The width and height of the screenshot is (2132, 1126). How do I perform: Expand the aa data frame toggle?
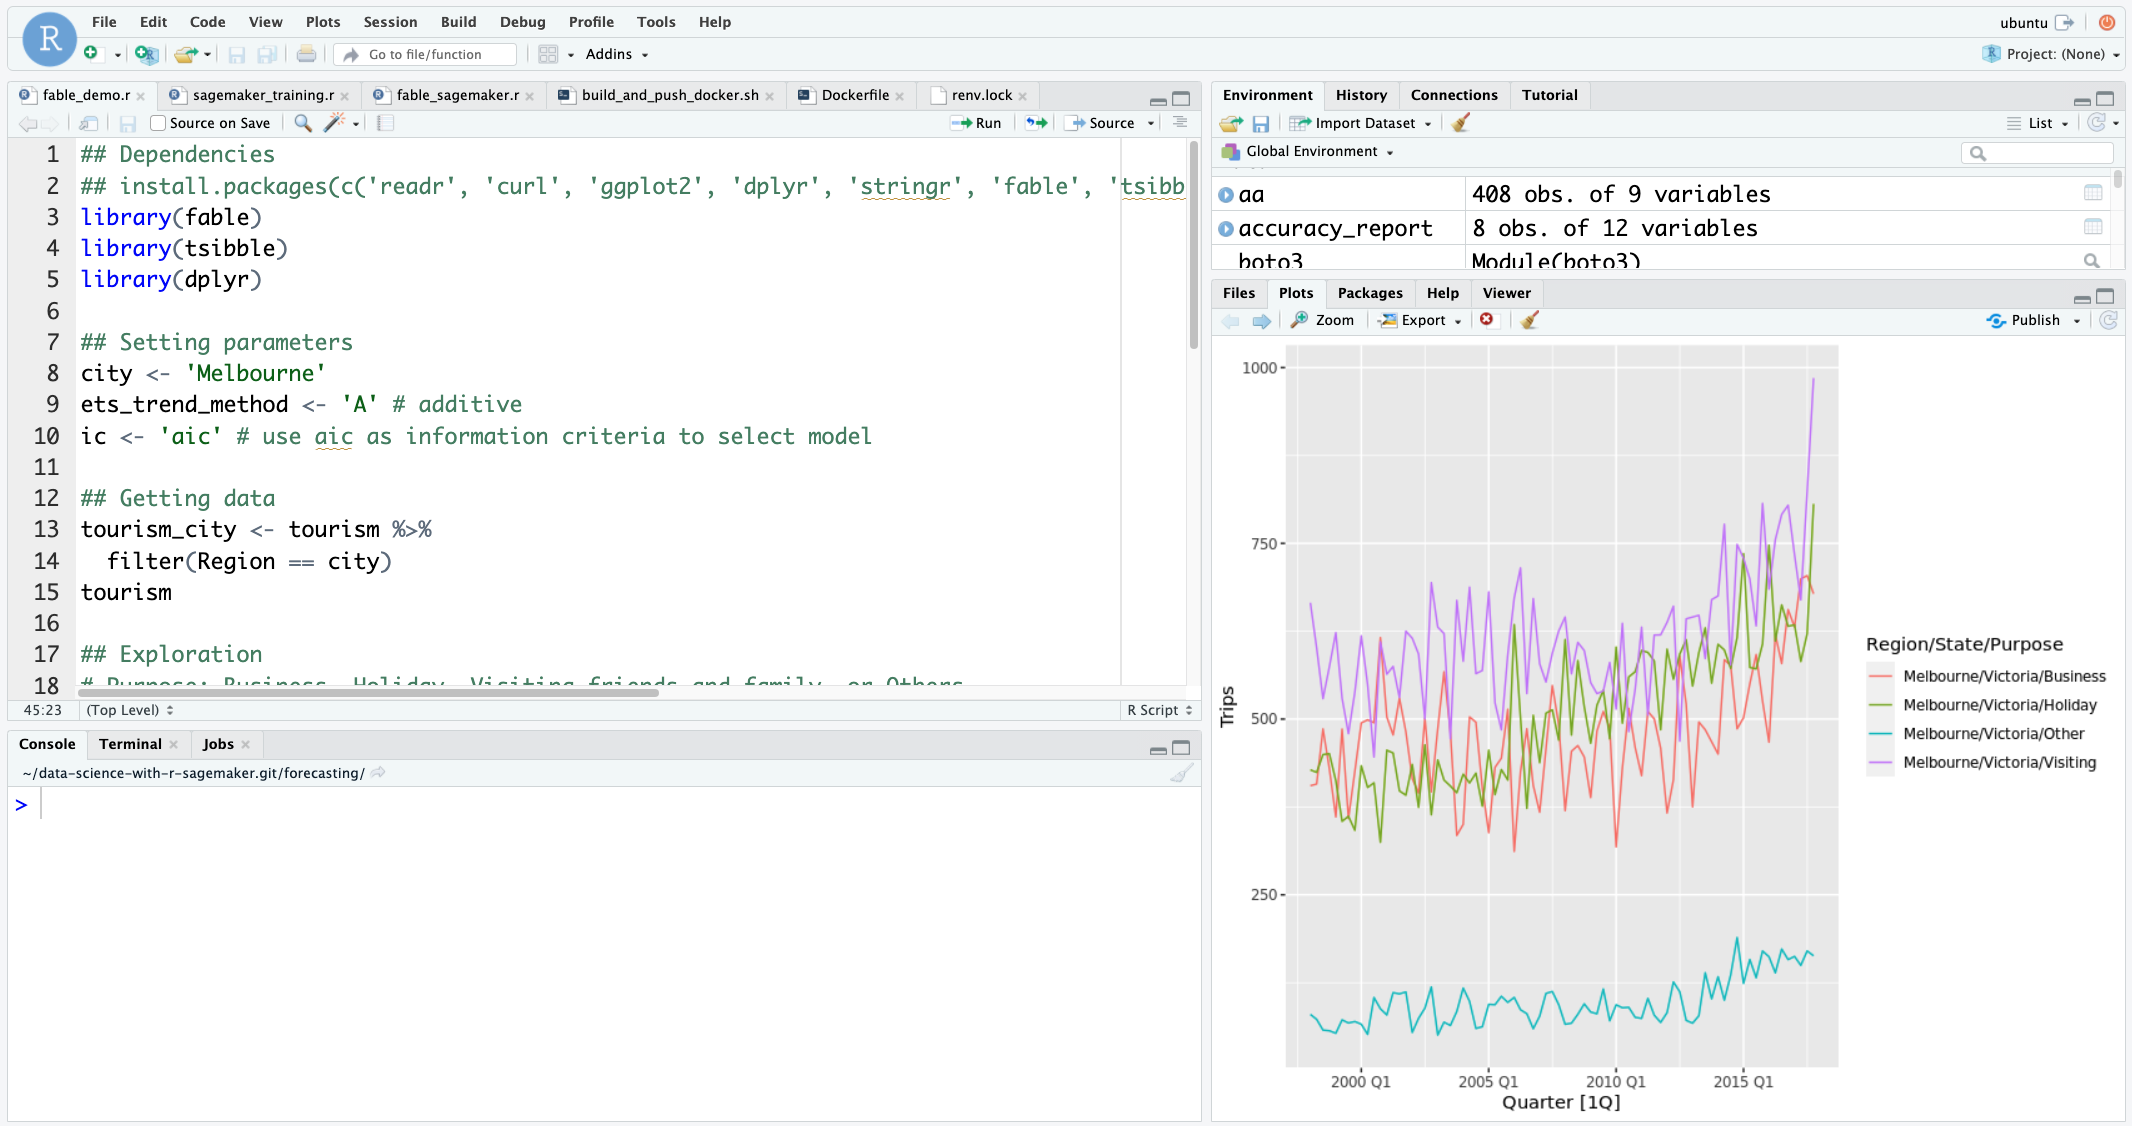pos(1226,195)
